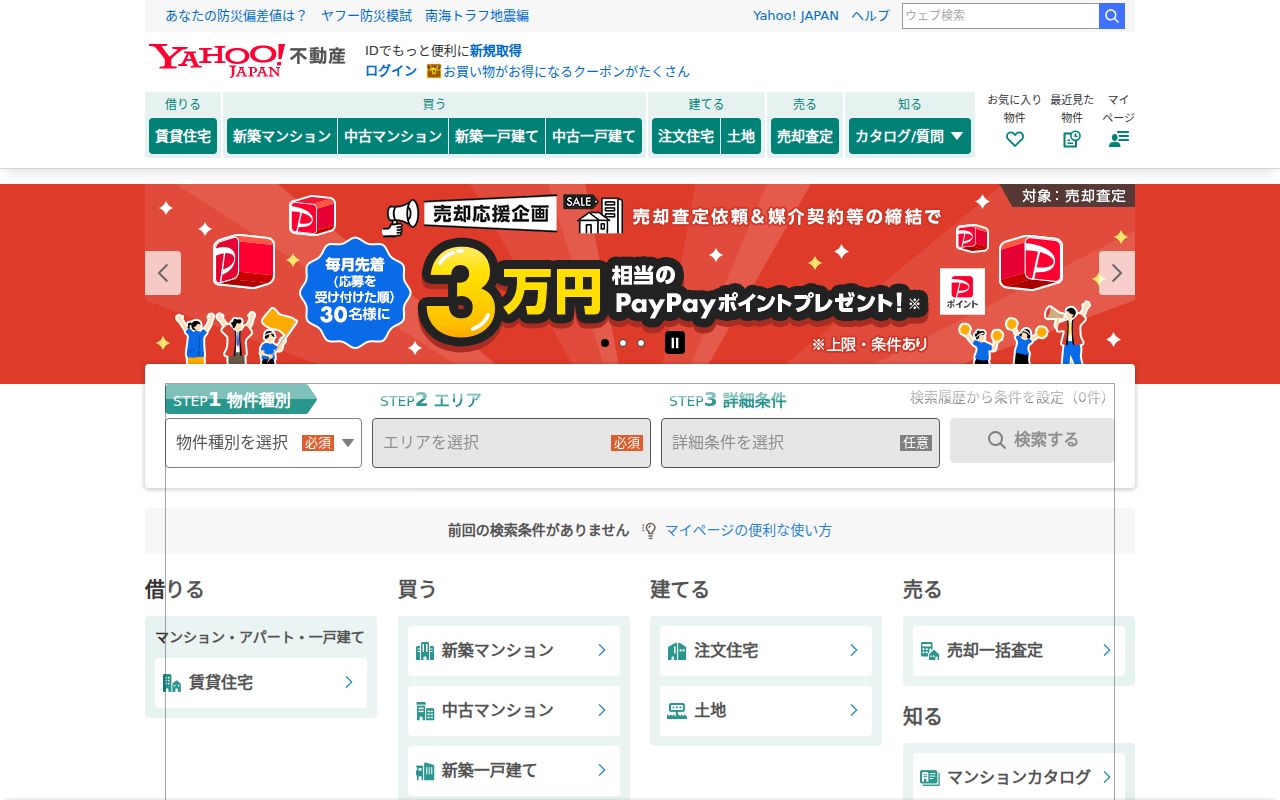
Task: Click the lightbulb icon near マイページの便利な使い方
Action: [649, 530]
